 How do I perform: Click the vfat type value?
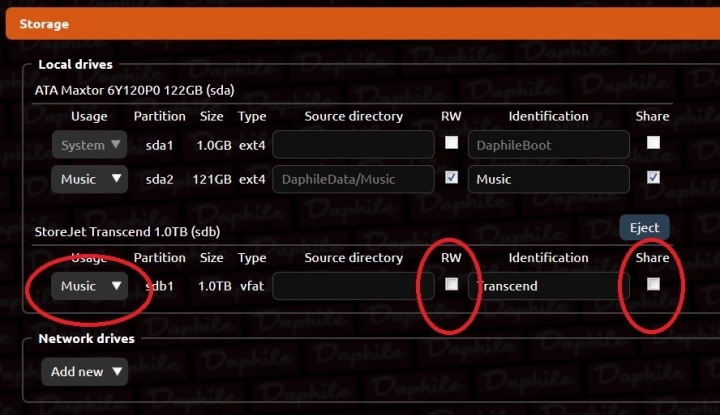[252, 286]
